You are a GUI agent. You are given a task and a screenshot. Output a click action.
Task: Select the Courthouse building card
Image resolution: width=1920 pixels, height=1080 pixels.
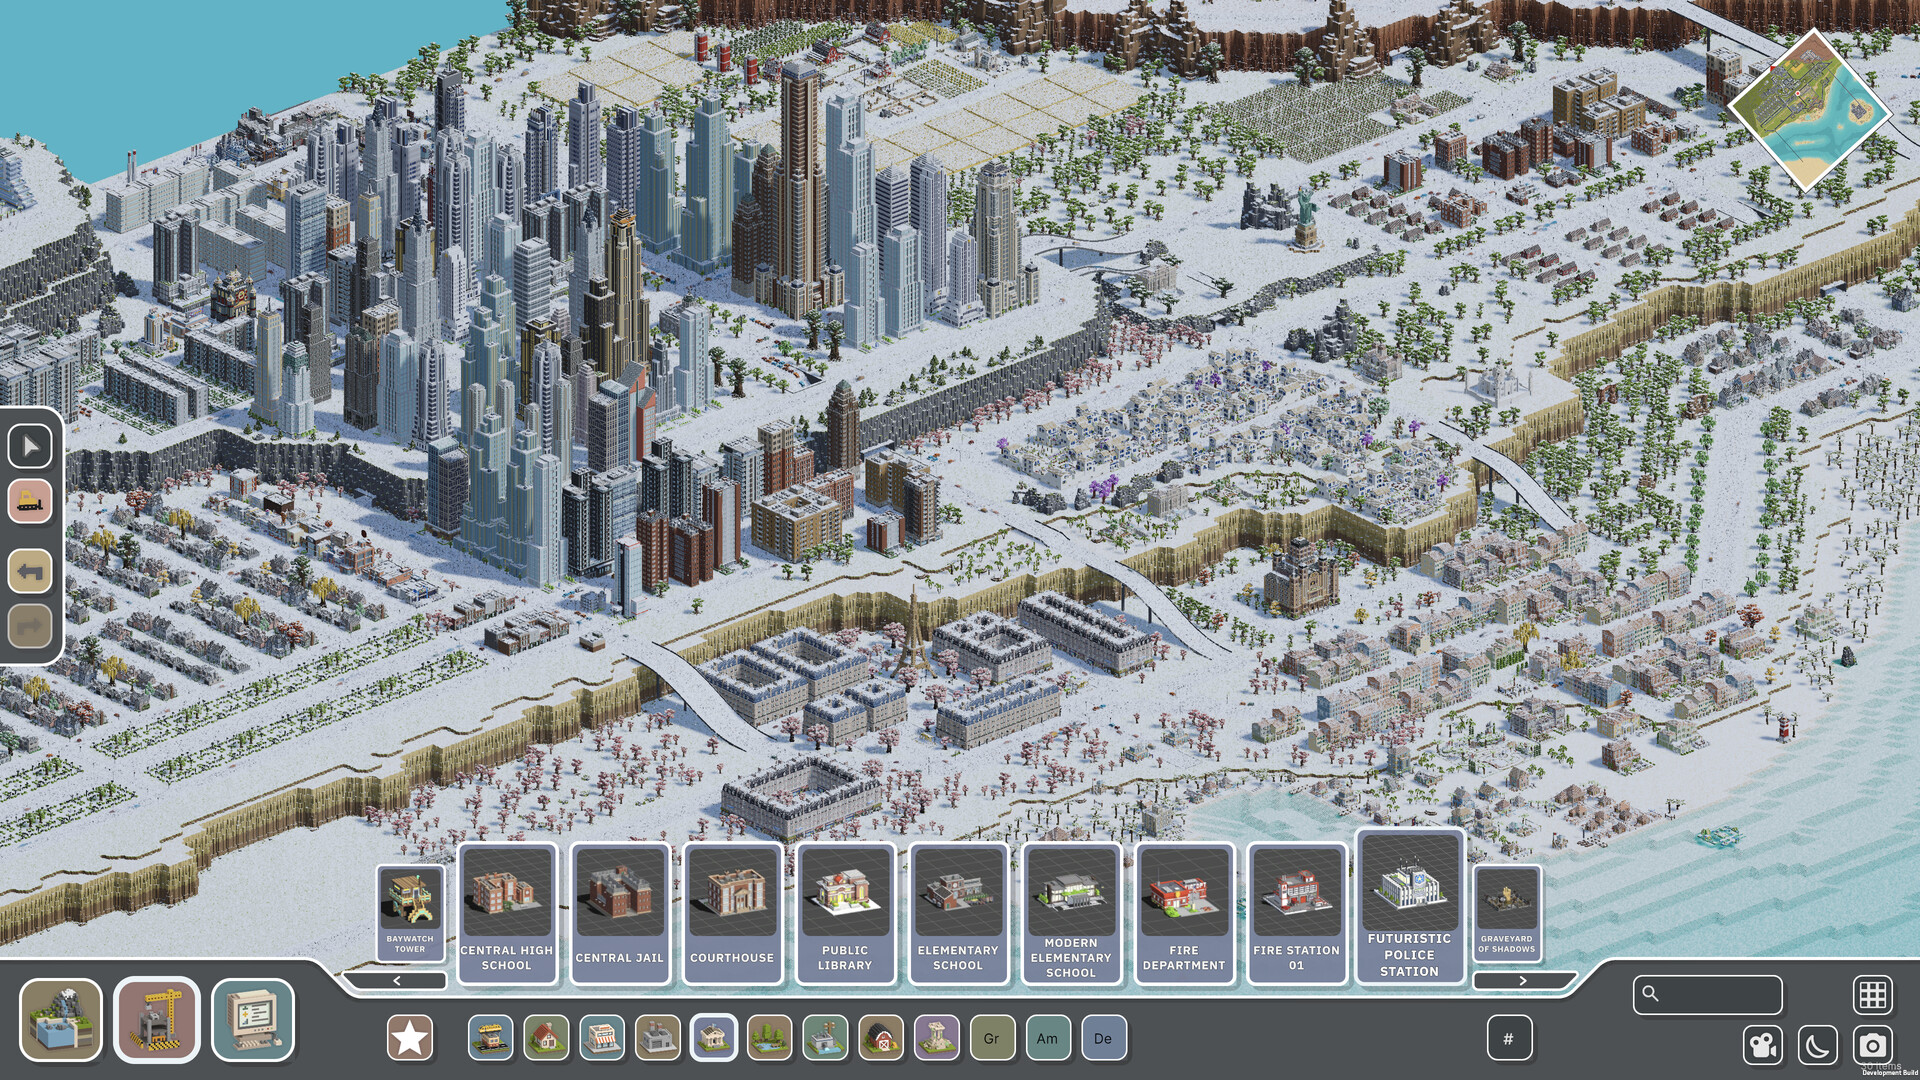(x=732, y=913)
